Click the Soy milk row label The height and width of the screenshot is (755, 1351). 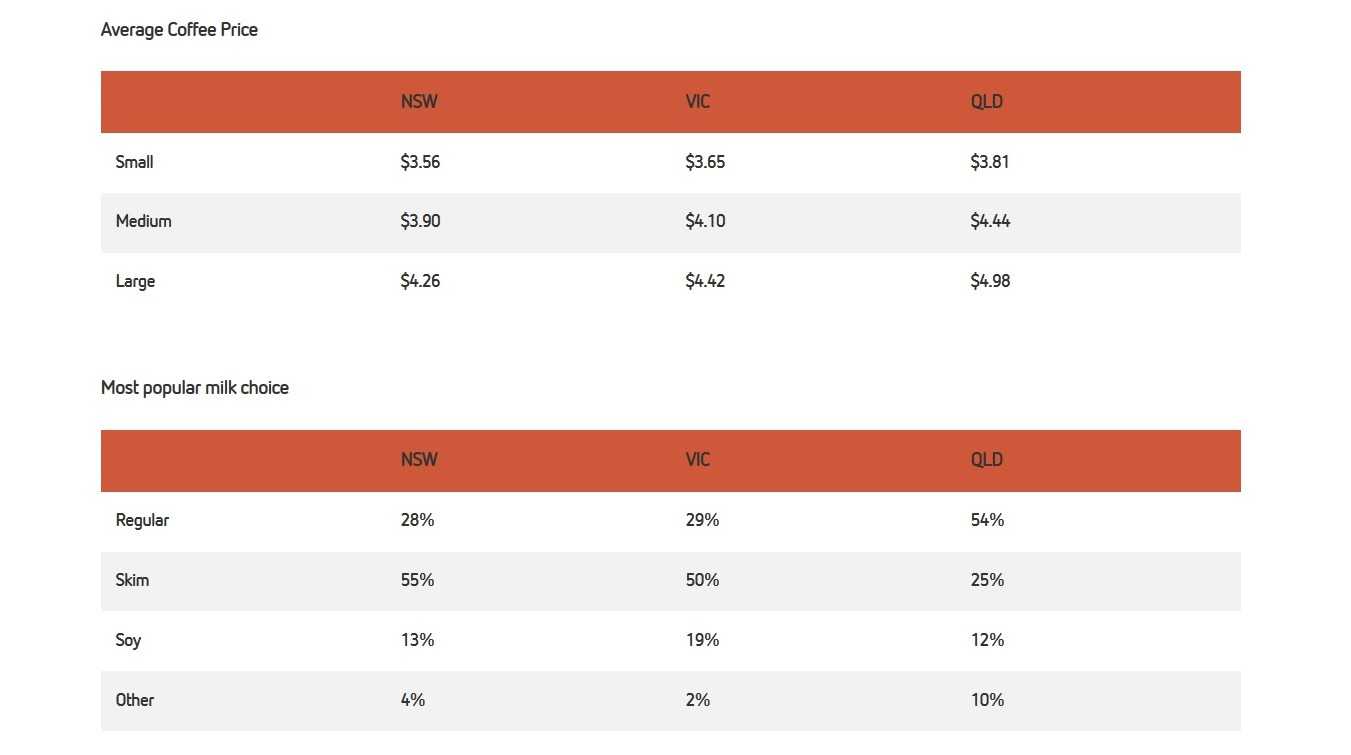129,641
